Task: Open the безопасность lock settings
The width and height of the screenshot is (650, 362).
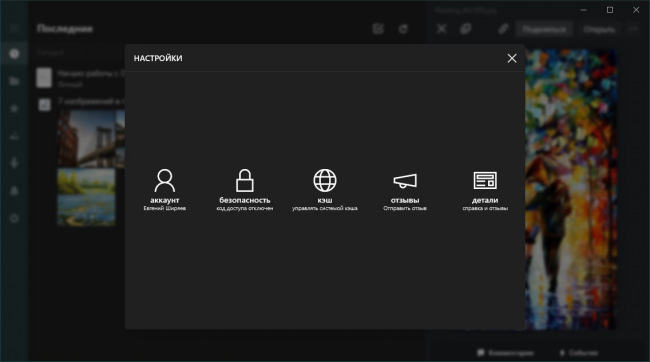Action: [x=245, y=190]
